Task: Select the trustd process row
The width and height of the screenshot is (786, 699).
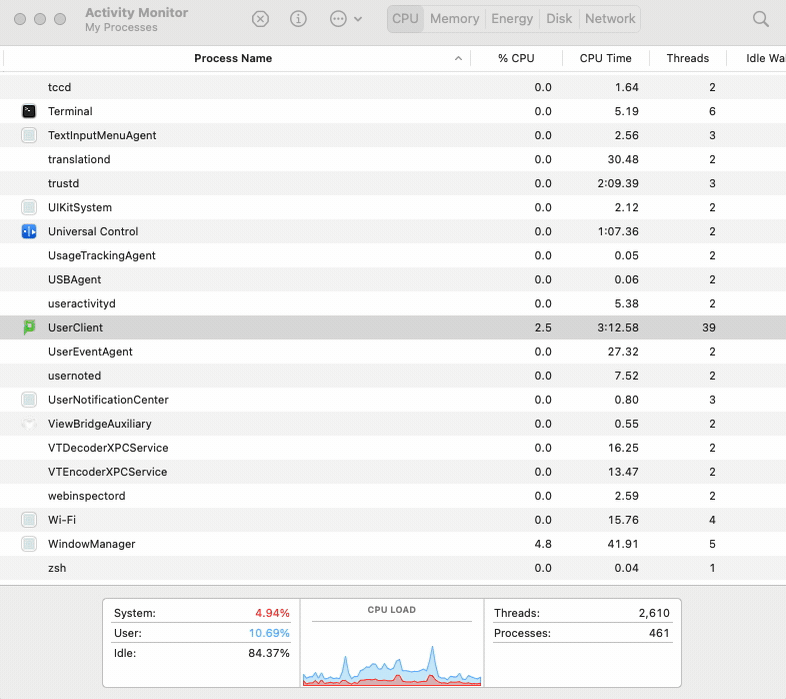Action: pyautogui.click(x=393, y=184)
